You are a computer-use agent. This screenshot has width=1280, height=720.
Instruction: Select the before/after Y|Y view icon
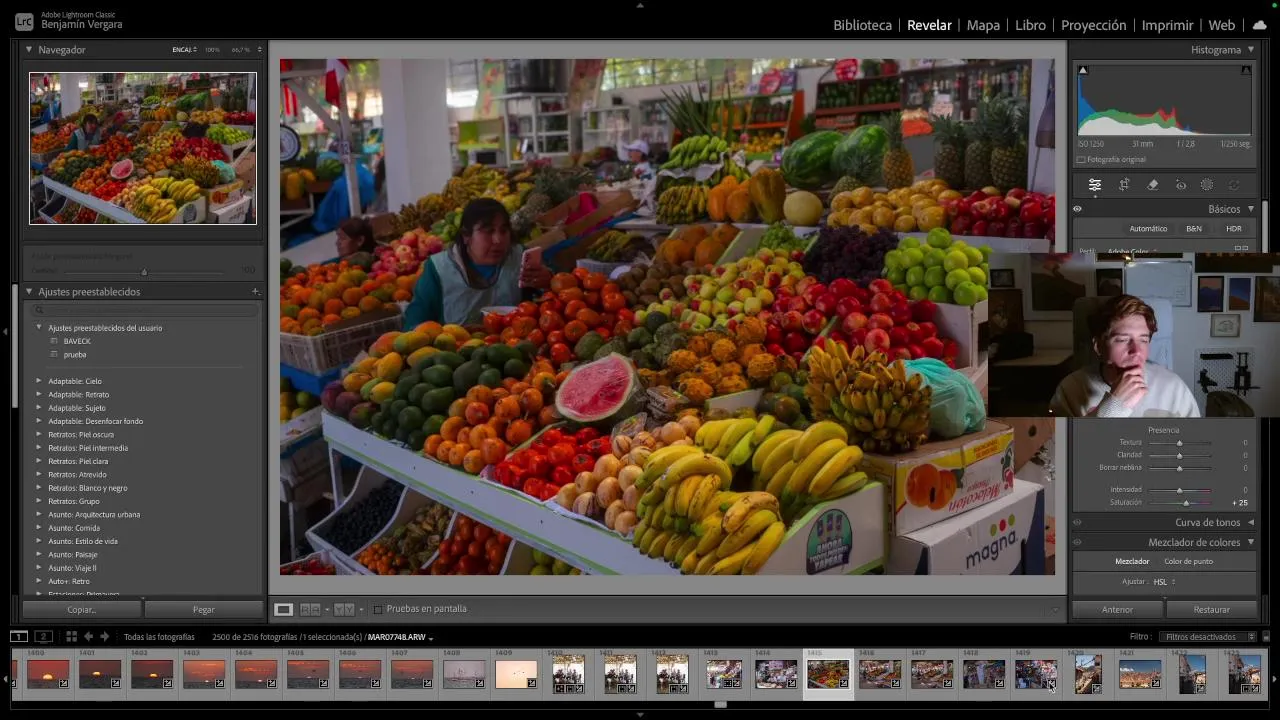(x=343, y=609)
